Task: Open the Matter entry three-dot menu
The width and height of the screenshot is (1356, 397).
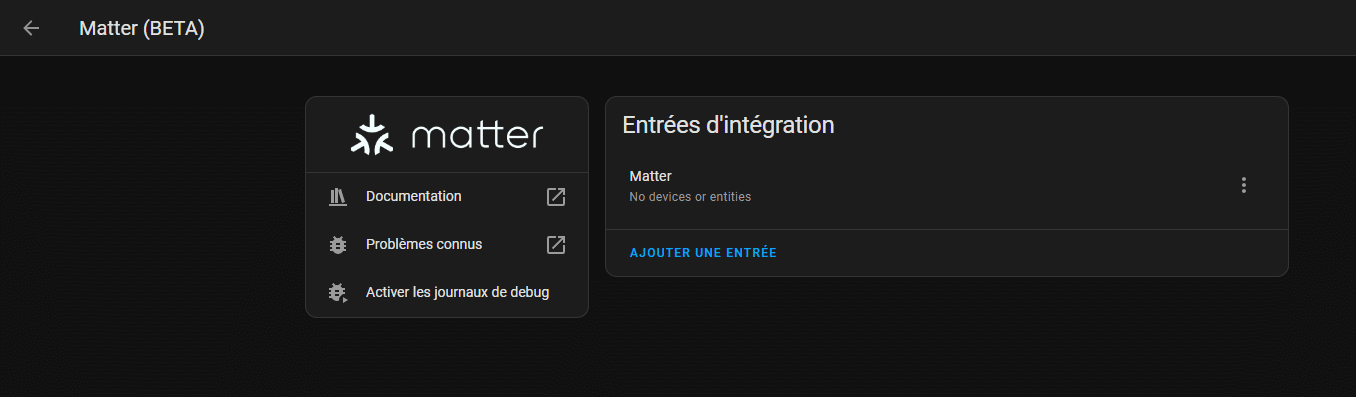Action: [1244, 185]
